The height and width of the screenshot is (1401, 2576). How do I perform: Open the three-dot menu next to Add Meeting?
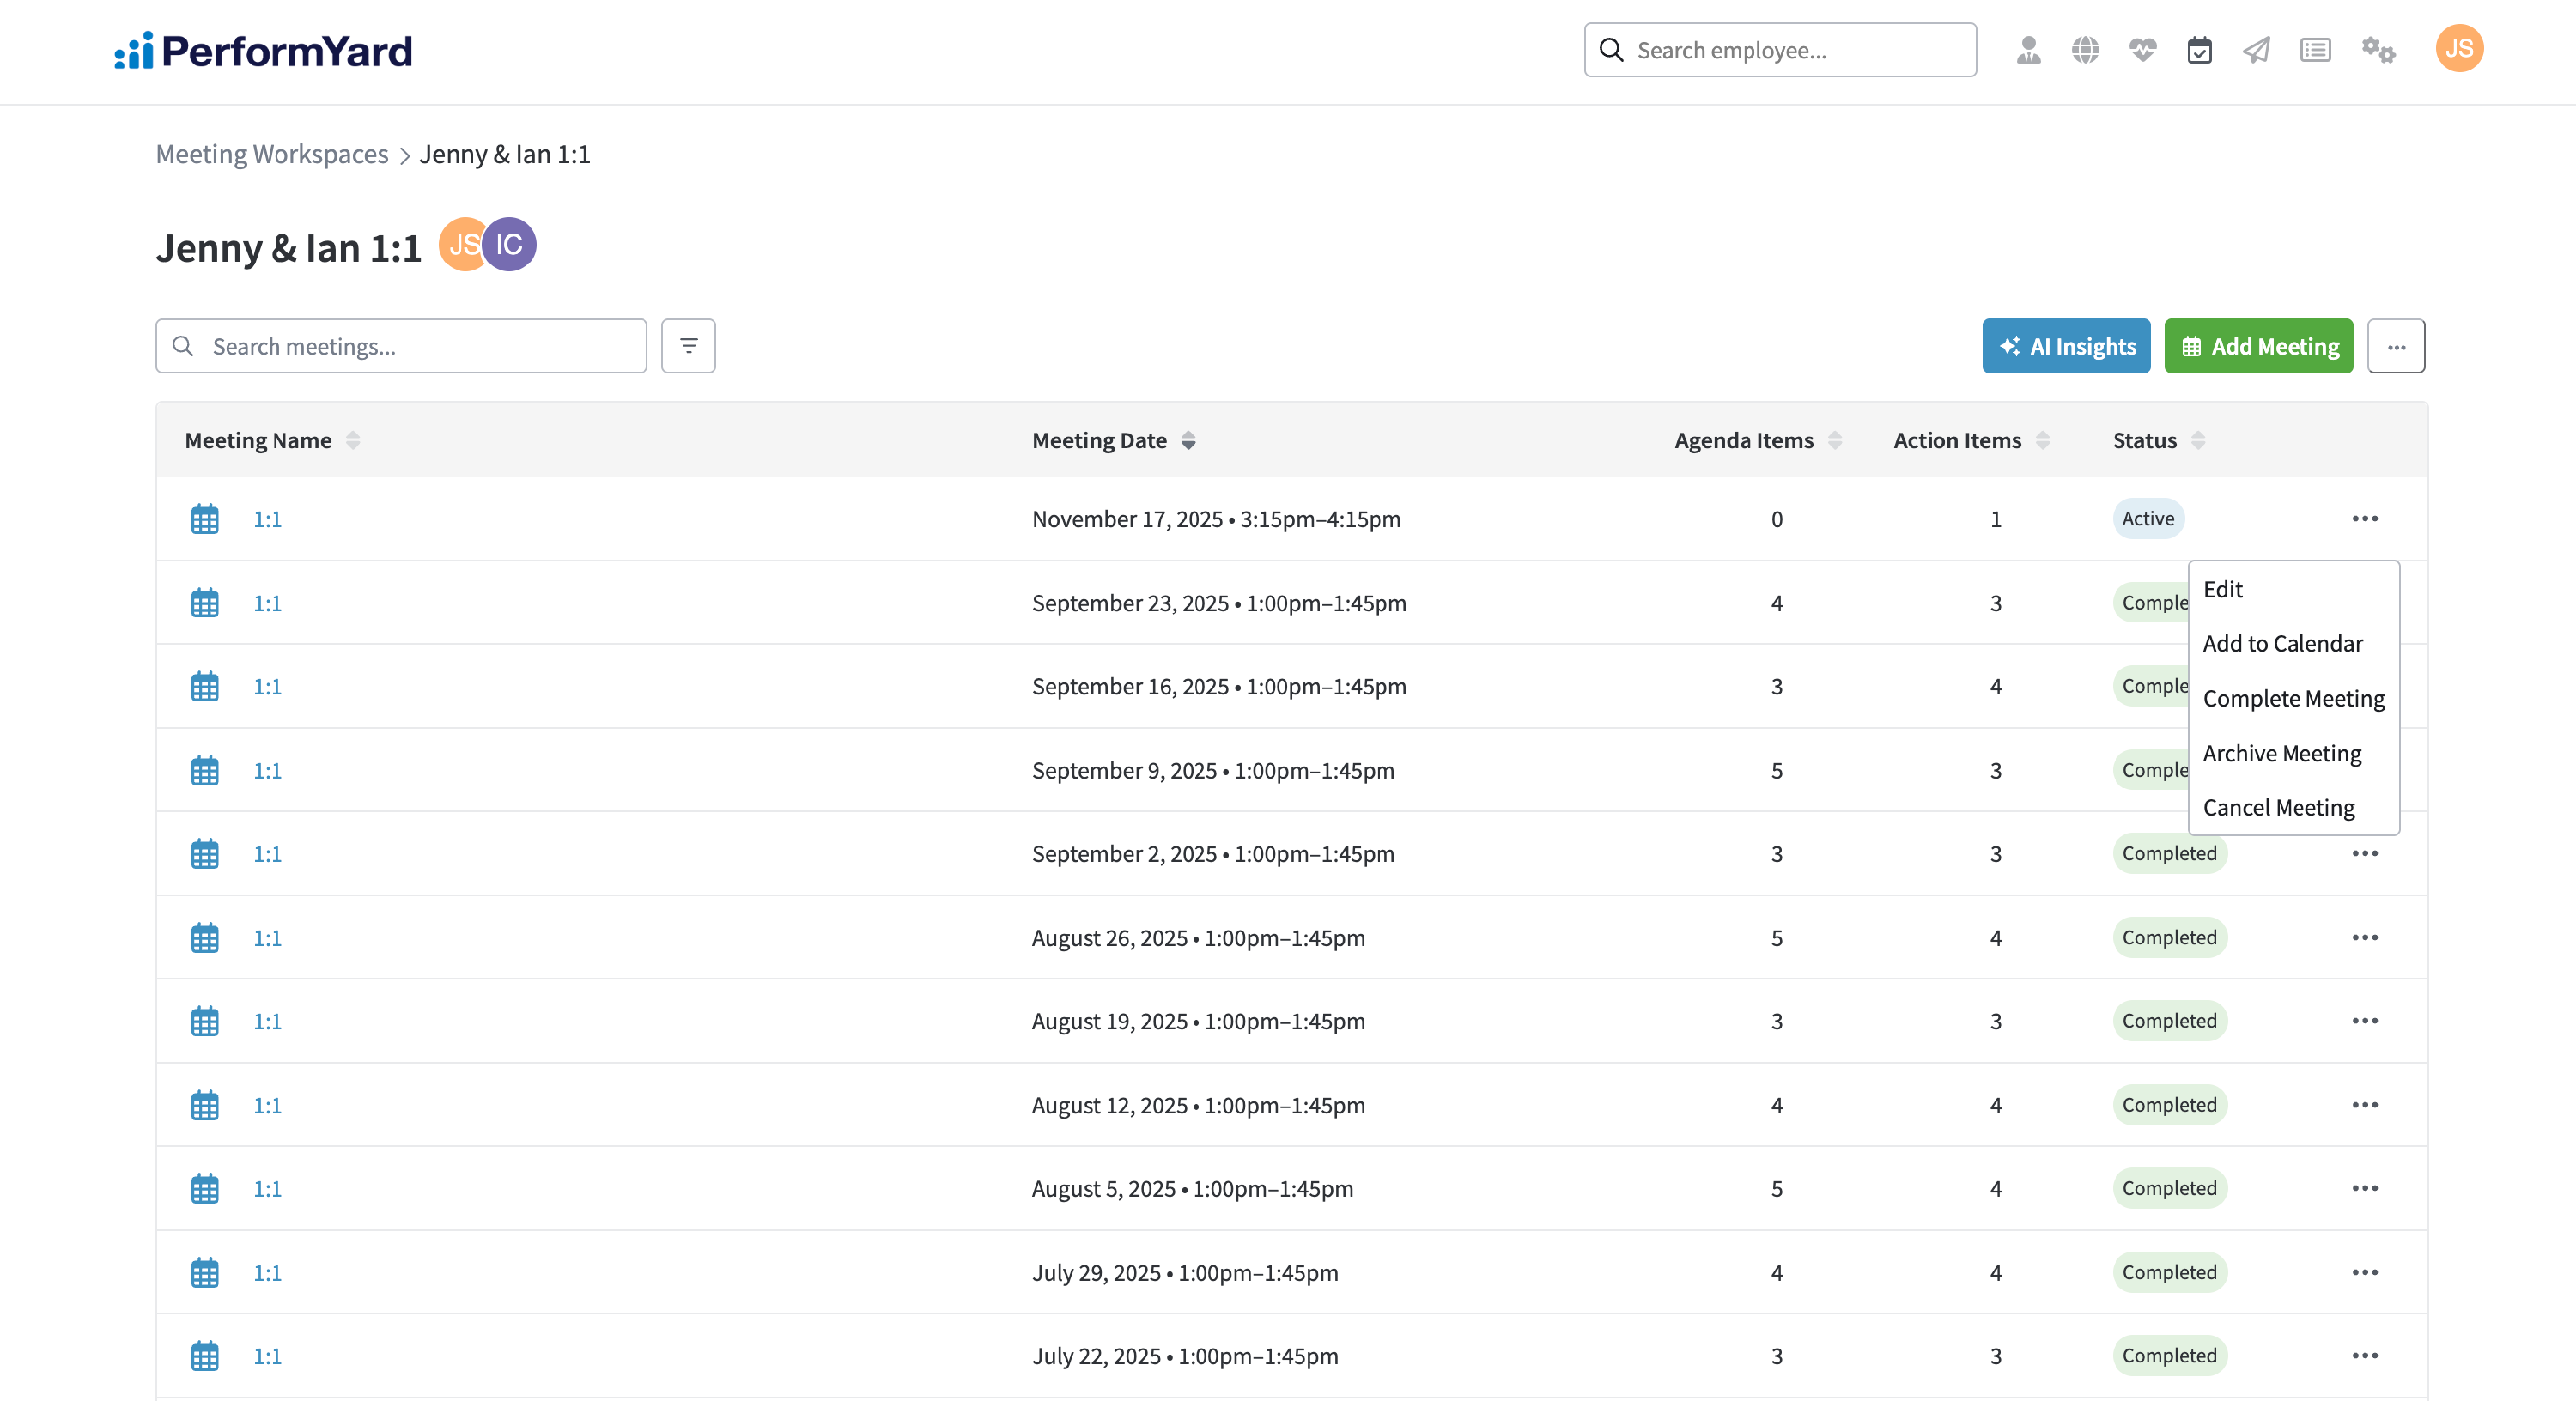[x=2396, y=346]
